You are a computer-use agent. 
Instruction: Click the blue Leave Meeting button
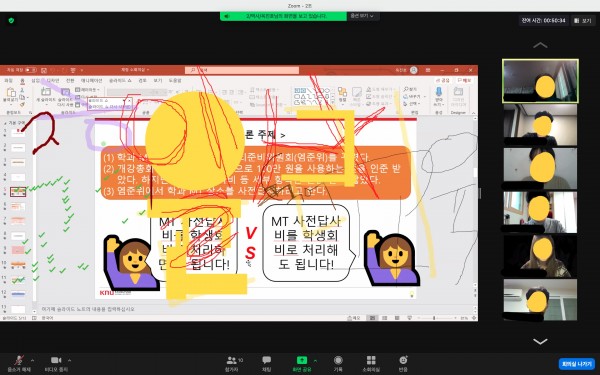(576, 364)
